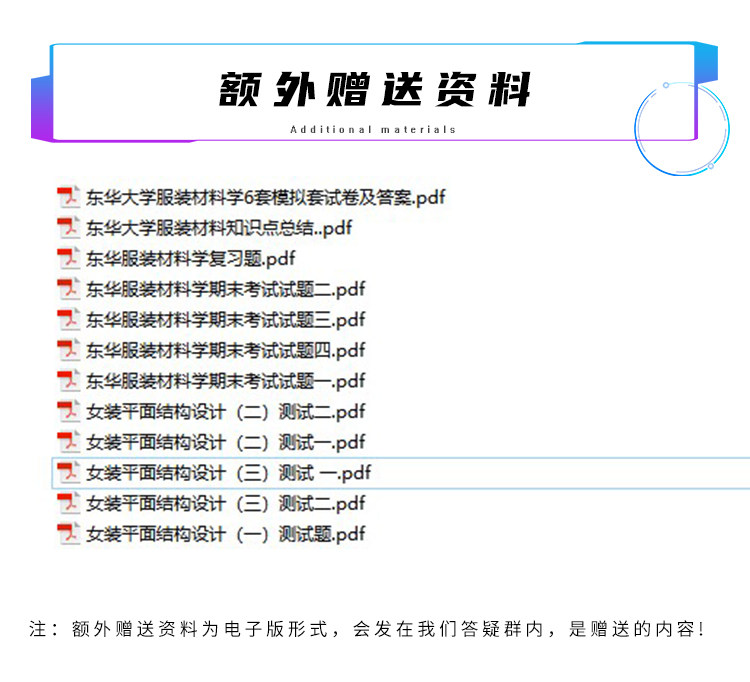Click PDF icon of 女装平面结构设计（二）测试一.pdf
750x682 pixels.
tap(68, 442)
